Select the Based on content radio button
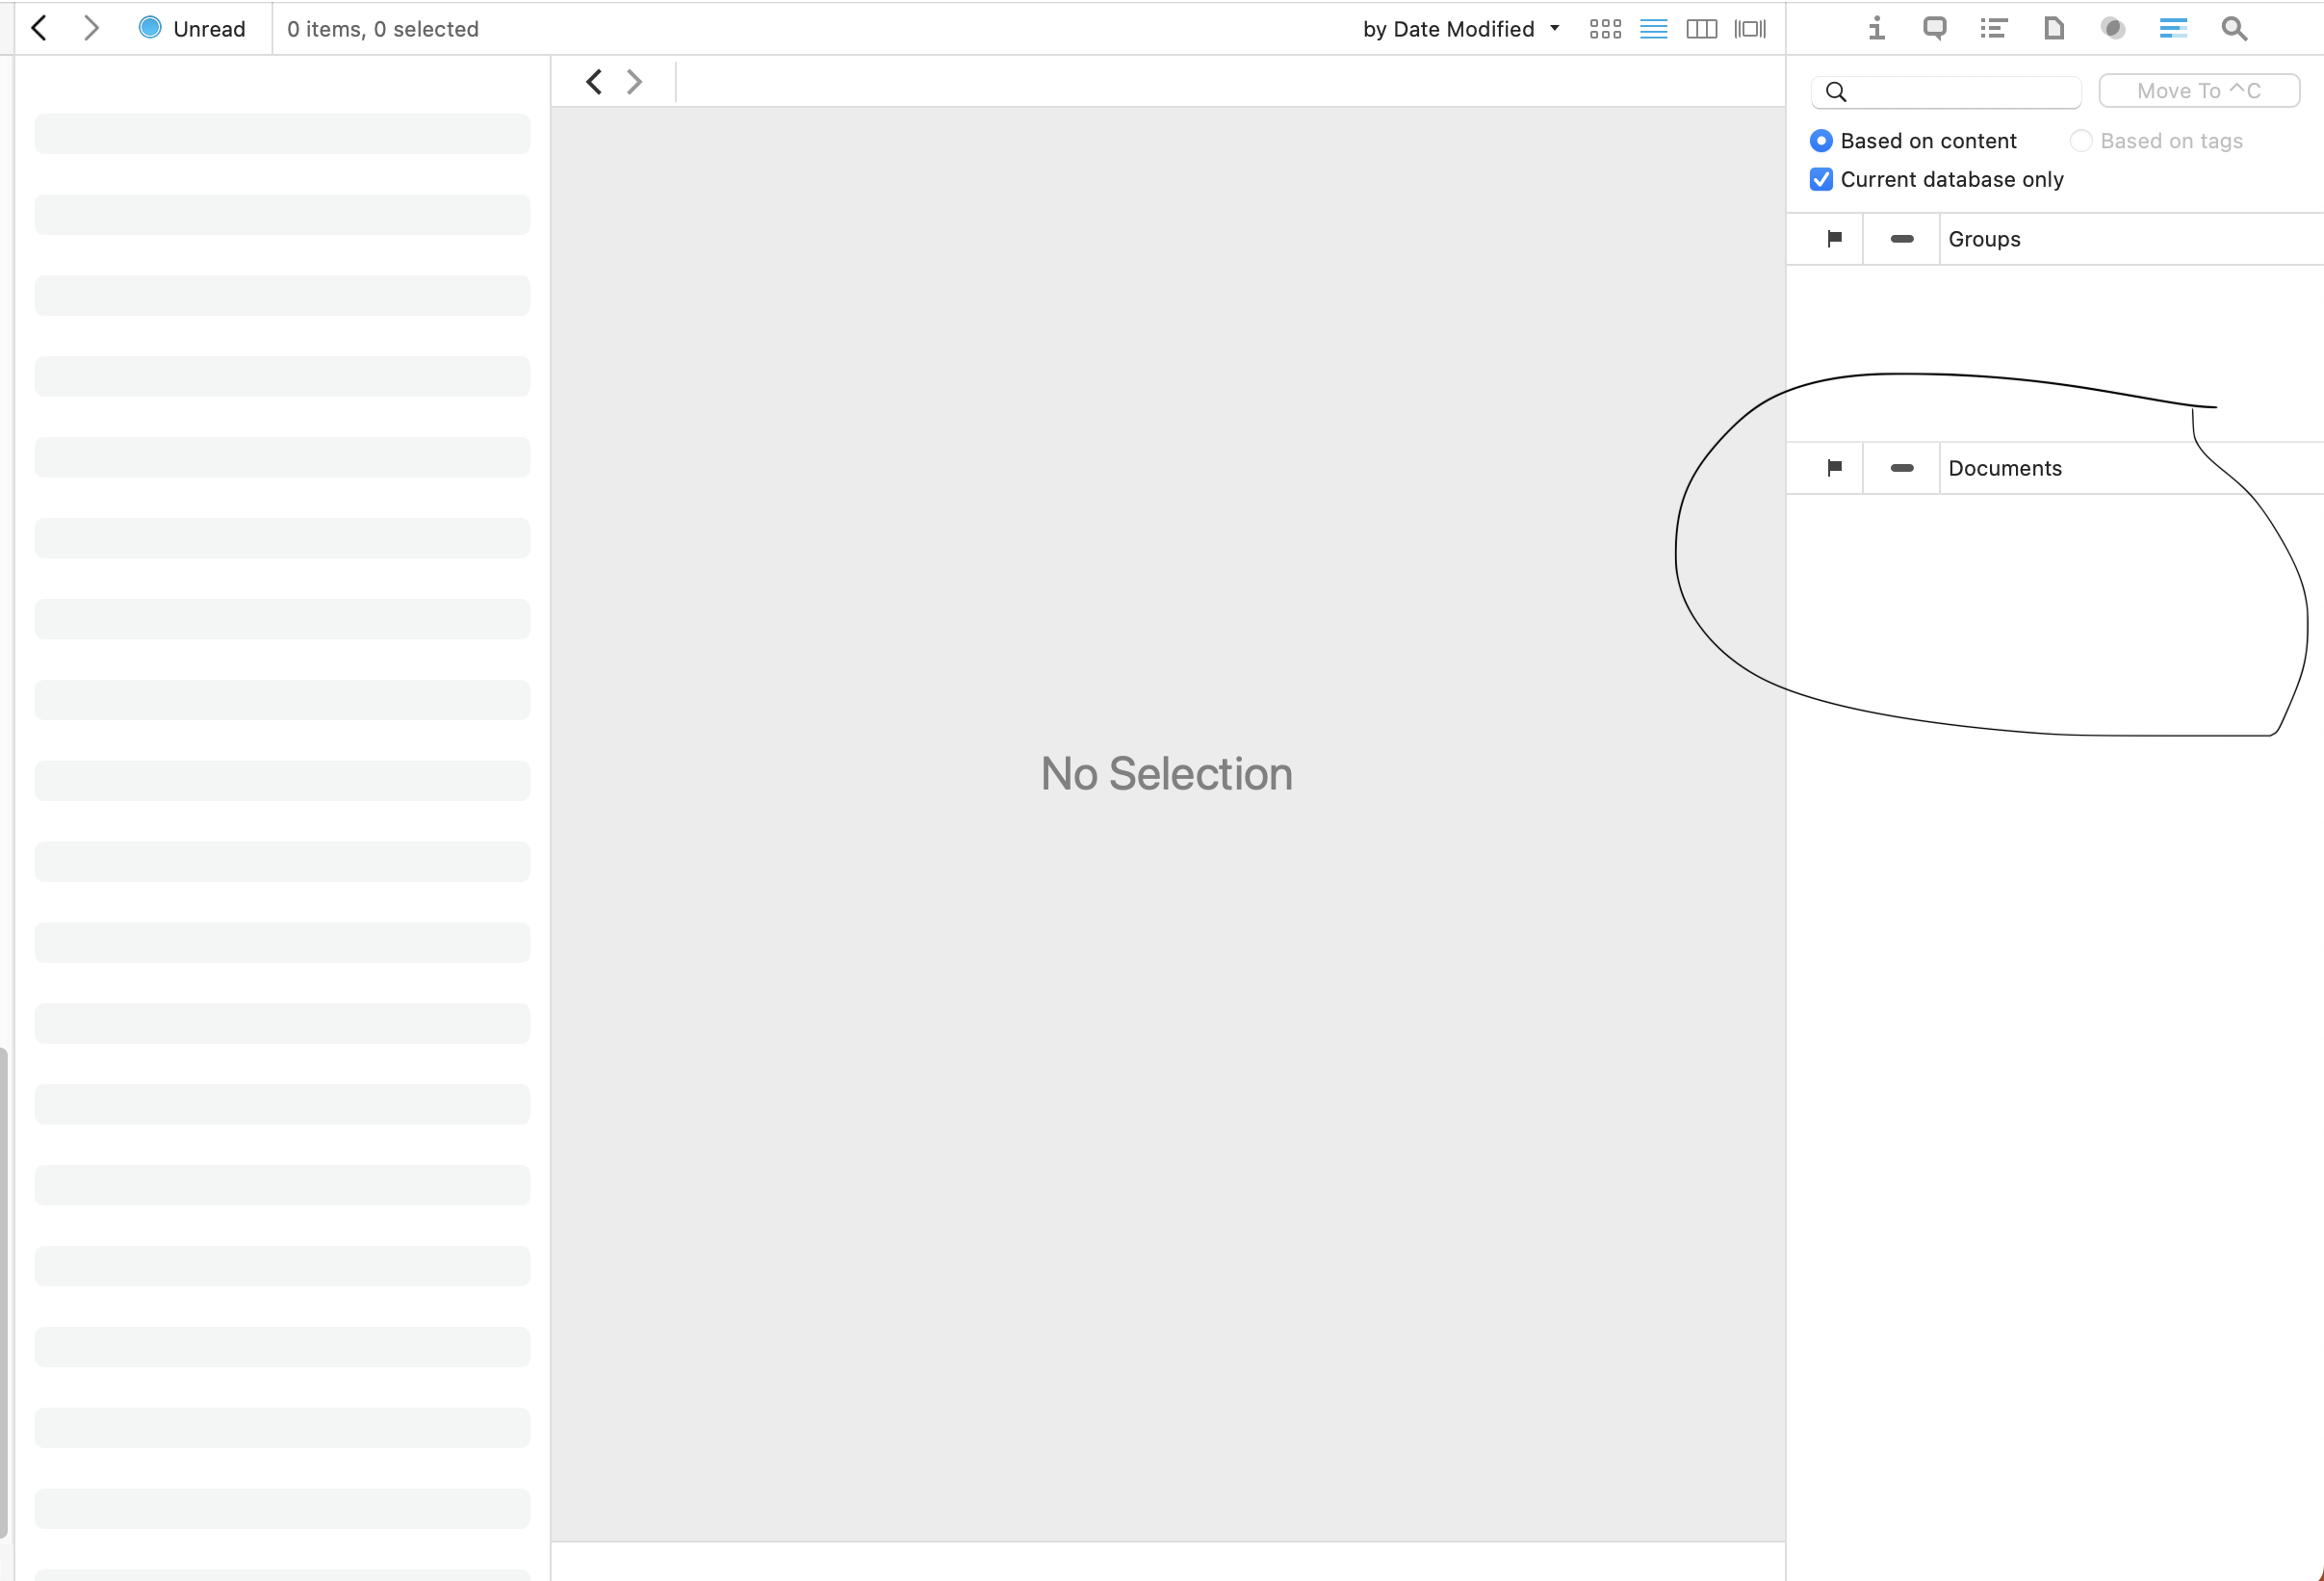The width and height of the screenshot is (2324, 1581). (1821, 140)
